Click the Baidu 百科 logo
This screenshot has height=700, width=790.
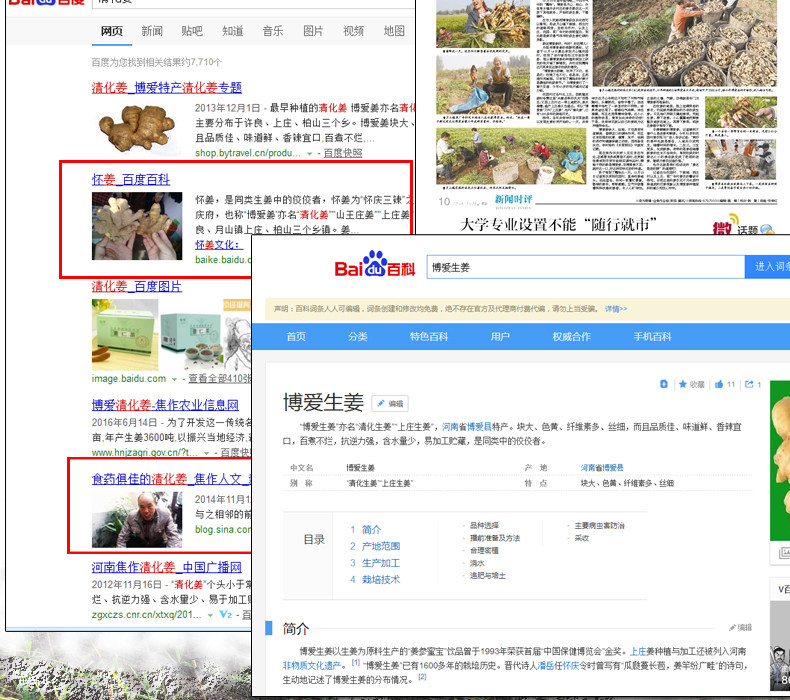tap(374, 265)
